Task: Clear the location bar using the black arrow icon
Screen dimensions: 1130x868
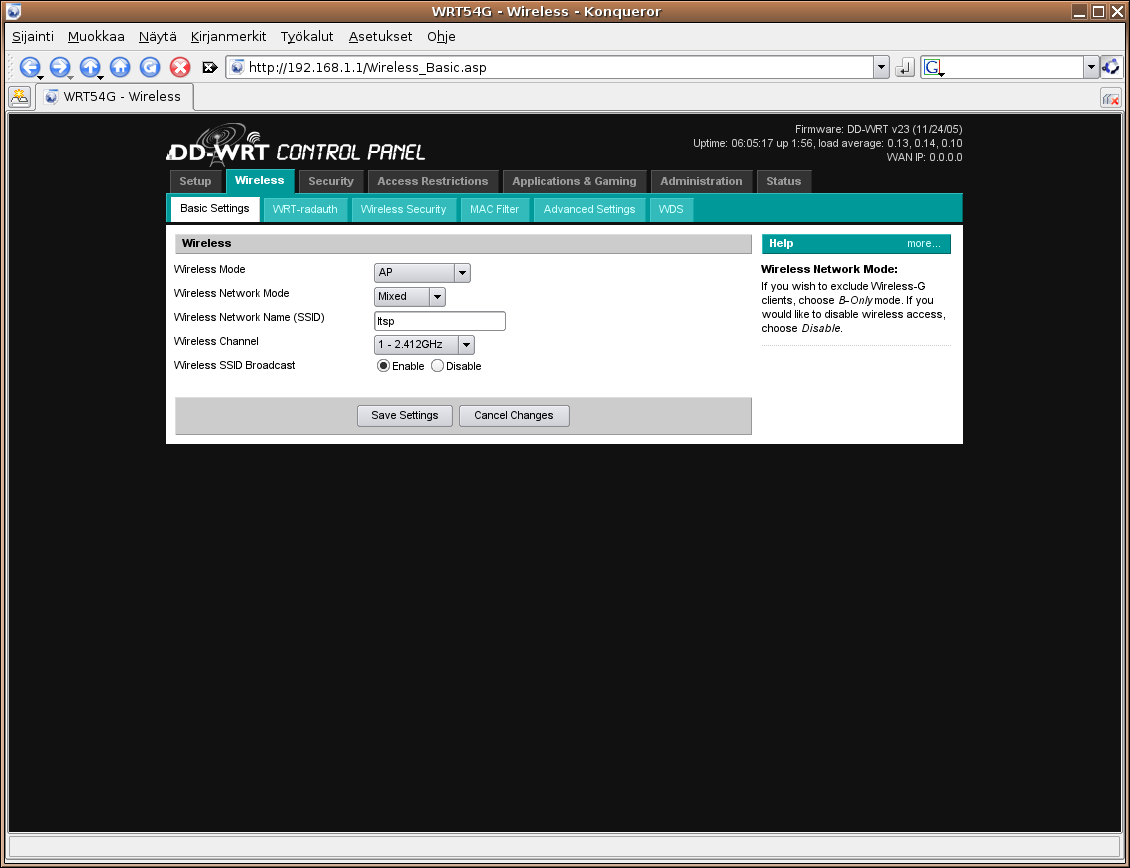Action: point(210,68)
